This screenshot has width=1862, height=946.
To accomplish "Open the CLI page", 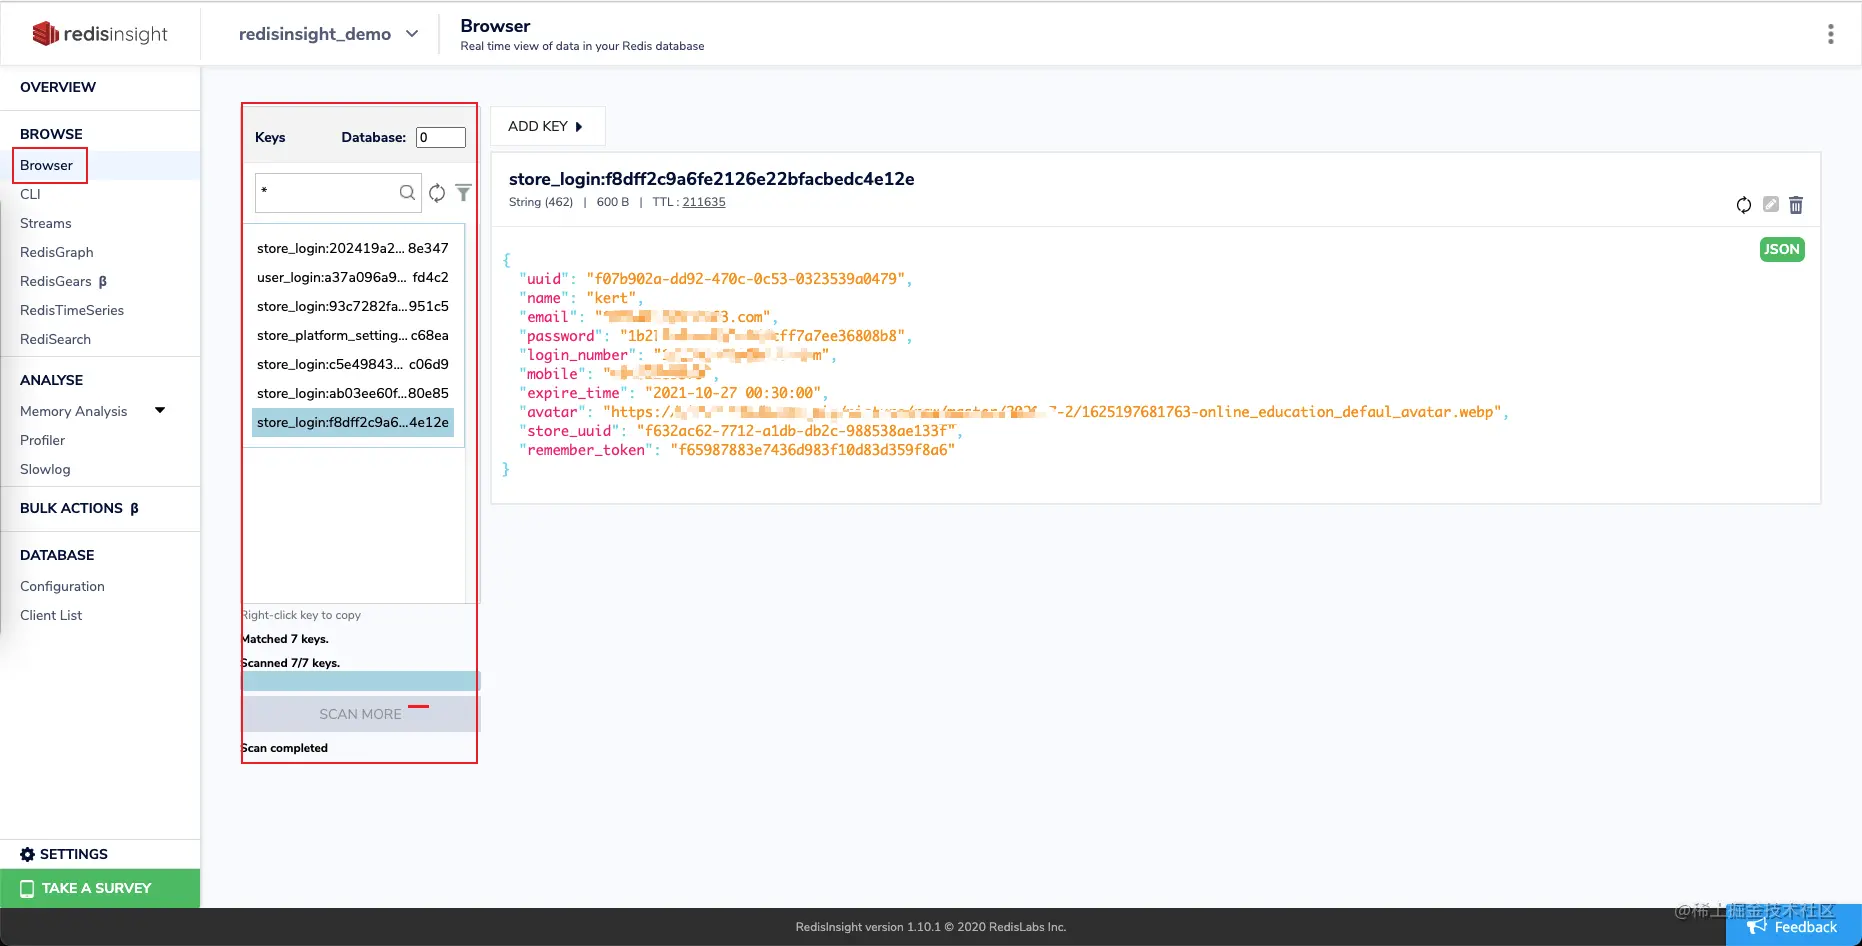I will (30, 194).
